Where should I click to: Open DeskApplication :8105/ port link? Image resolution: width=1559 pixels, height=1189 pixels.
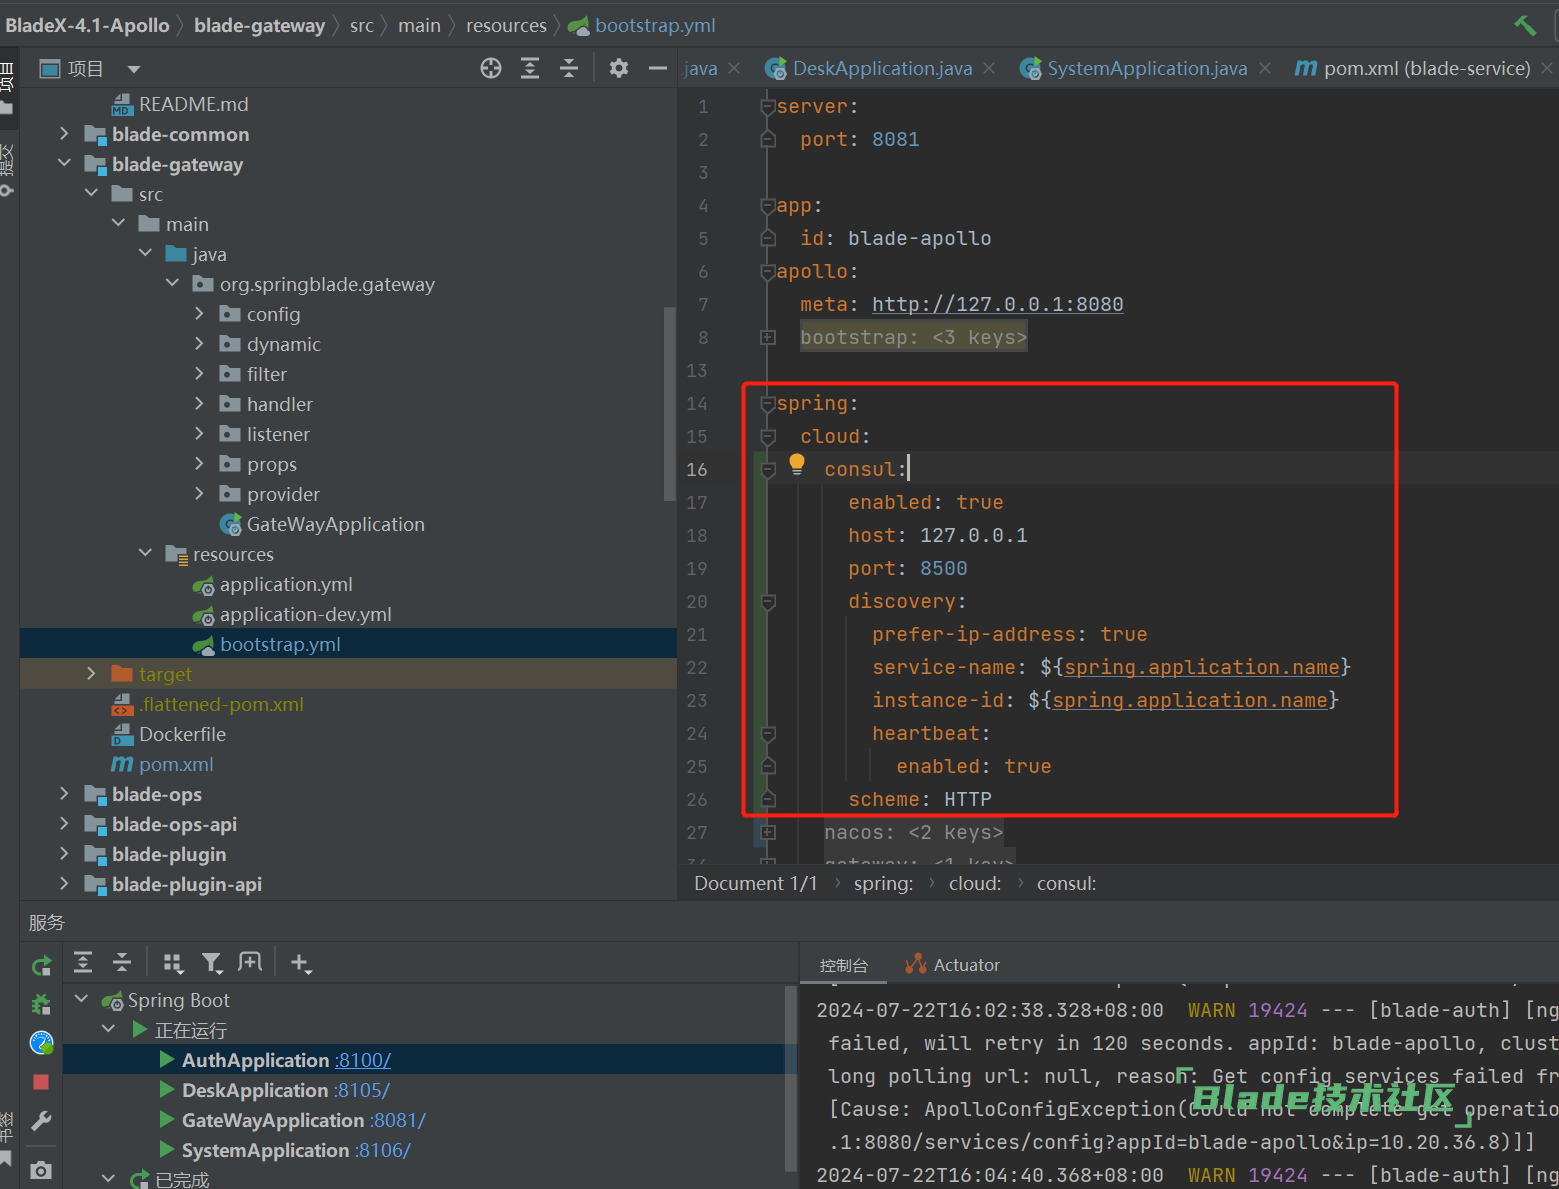coord(361,1090)
